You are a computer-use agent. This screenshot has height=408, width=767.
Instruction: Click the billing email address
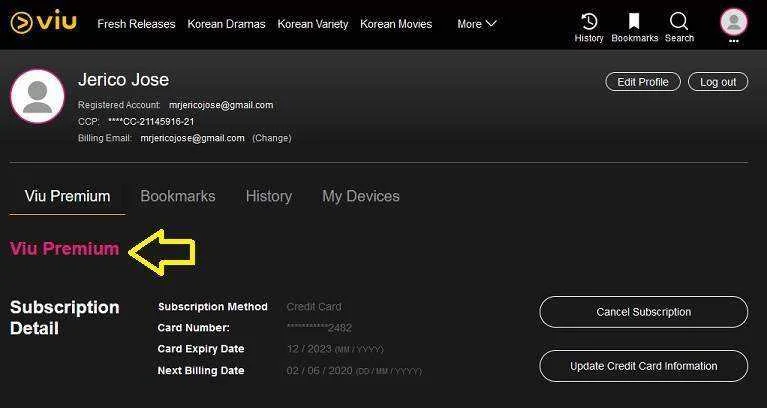(x=192, y=138)
